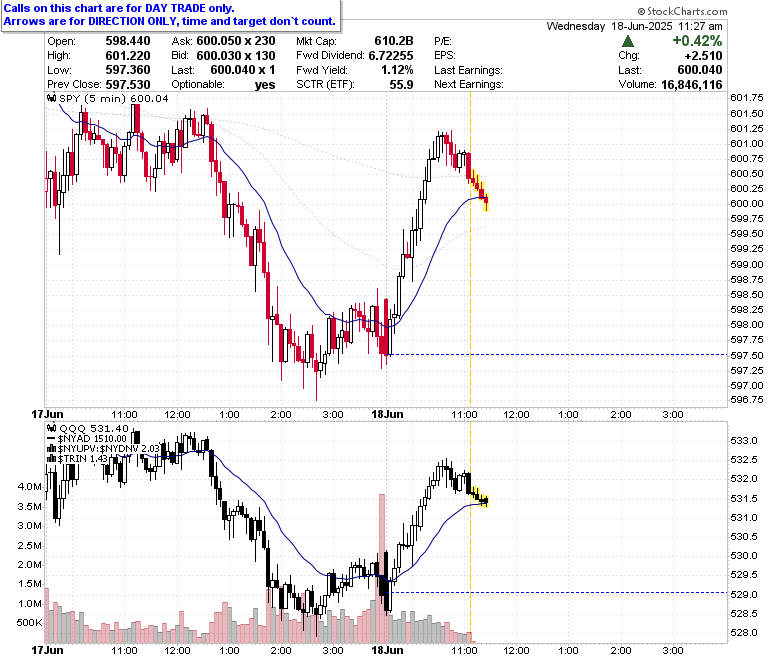Click the chart icon beside QQQ 531.40
This screenshot has height=659, width=780.
[x=52, y=428]
